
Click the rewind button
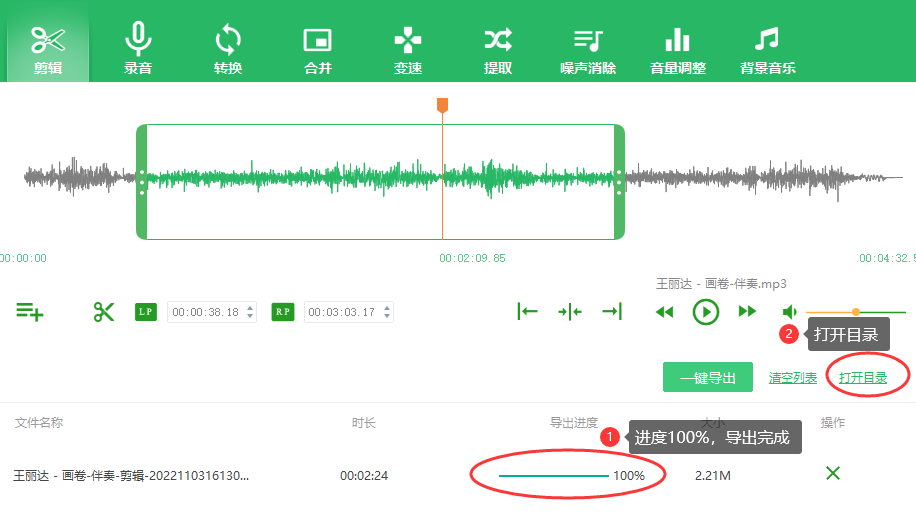coord(665,312)
